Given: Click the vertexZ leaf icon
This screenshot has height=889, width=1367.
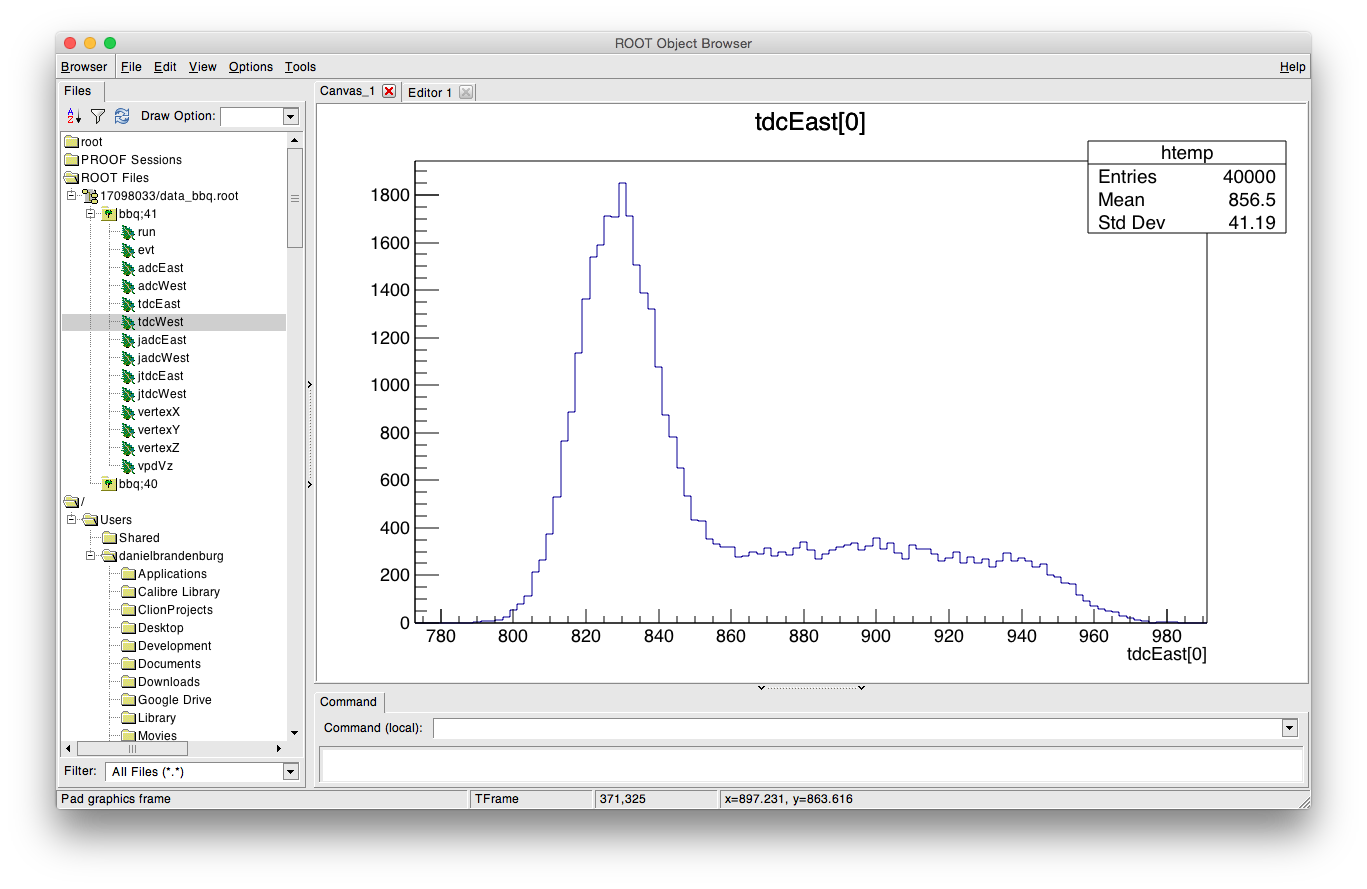Looking at the screenshot, I should [x=128, y=448].
